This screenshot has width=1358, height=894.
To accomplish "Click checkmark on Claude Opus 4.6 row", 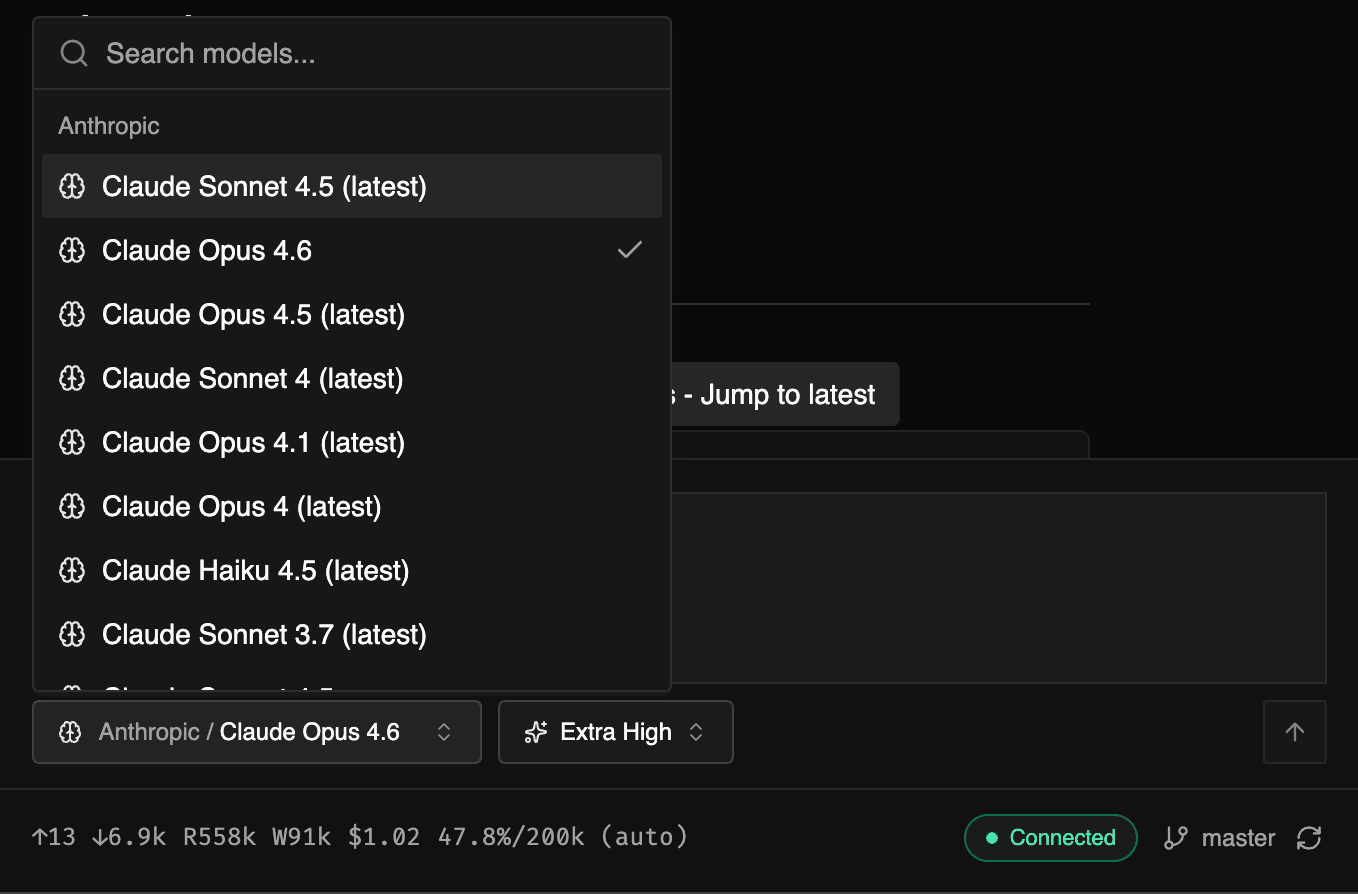I will pos(629,250).
